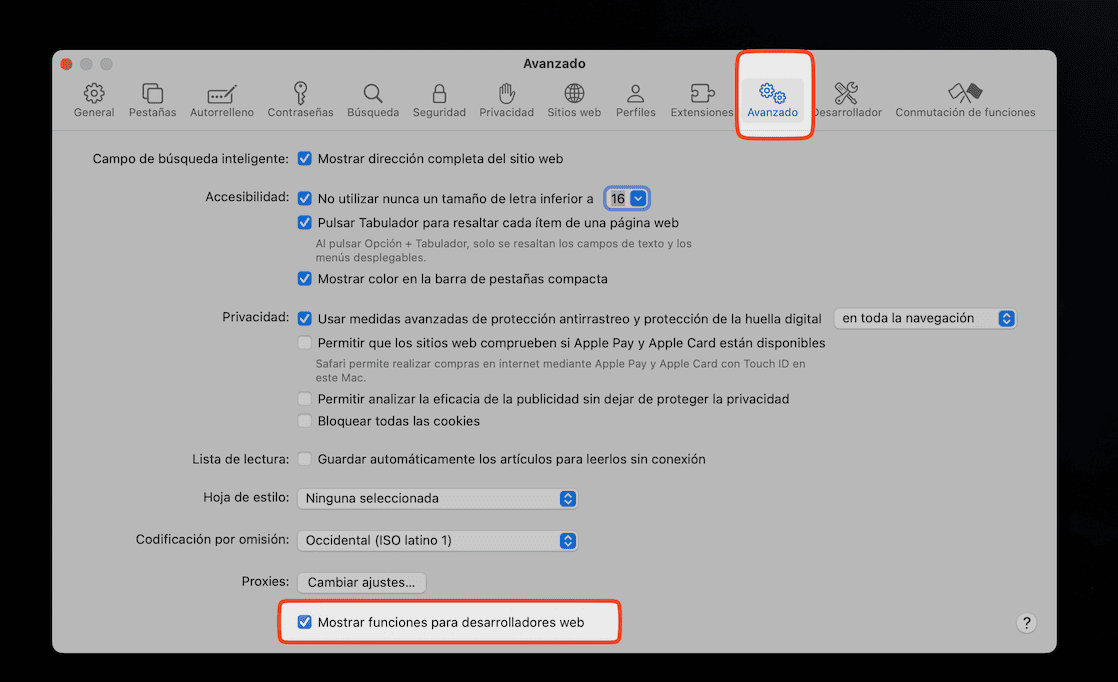The width and height of the screenshot is (1118, 682).
Task: Open the 'en toda la navegación' dropdown
Action: click(925, 318)
